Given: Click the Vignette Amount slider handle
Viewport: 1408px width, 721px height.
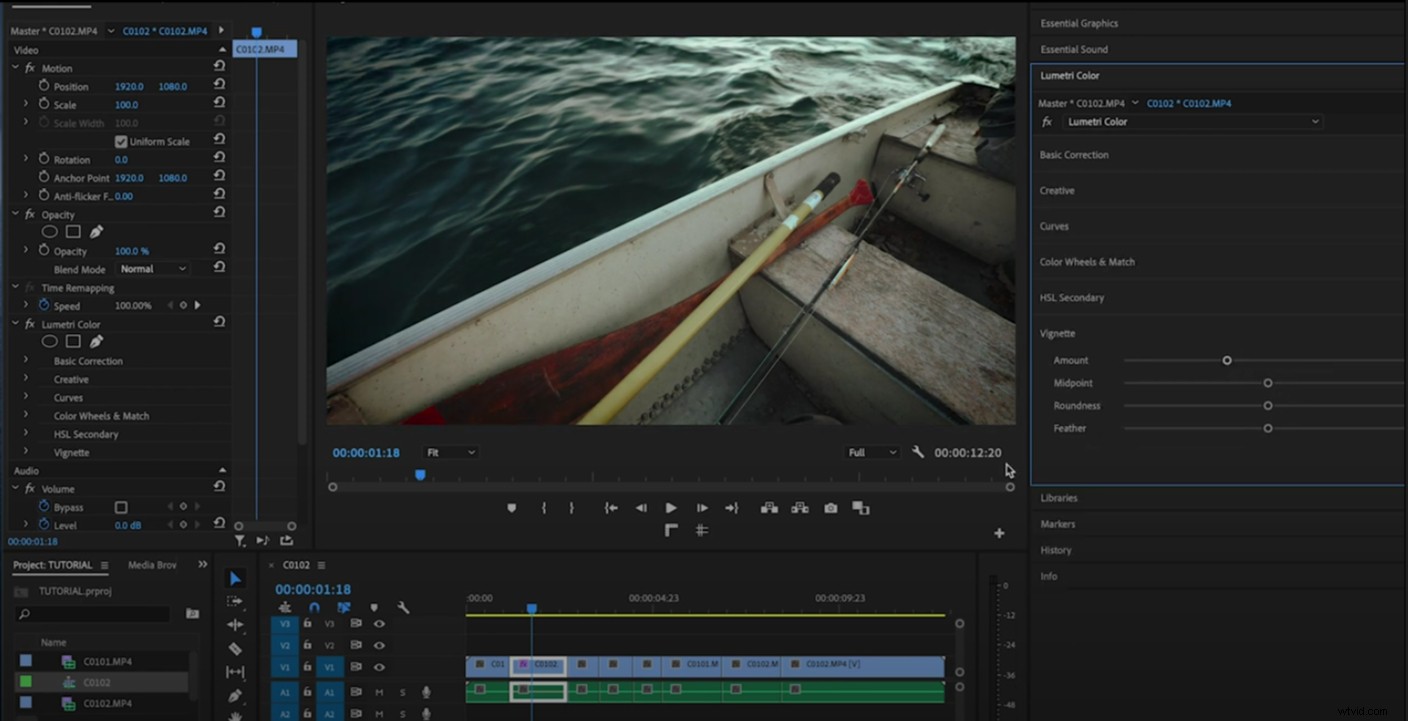Looking at the screenshot, I should click(x=1227, y=360).
